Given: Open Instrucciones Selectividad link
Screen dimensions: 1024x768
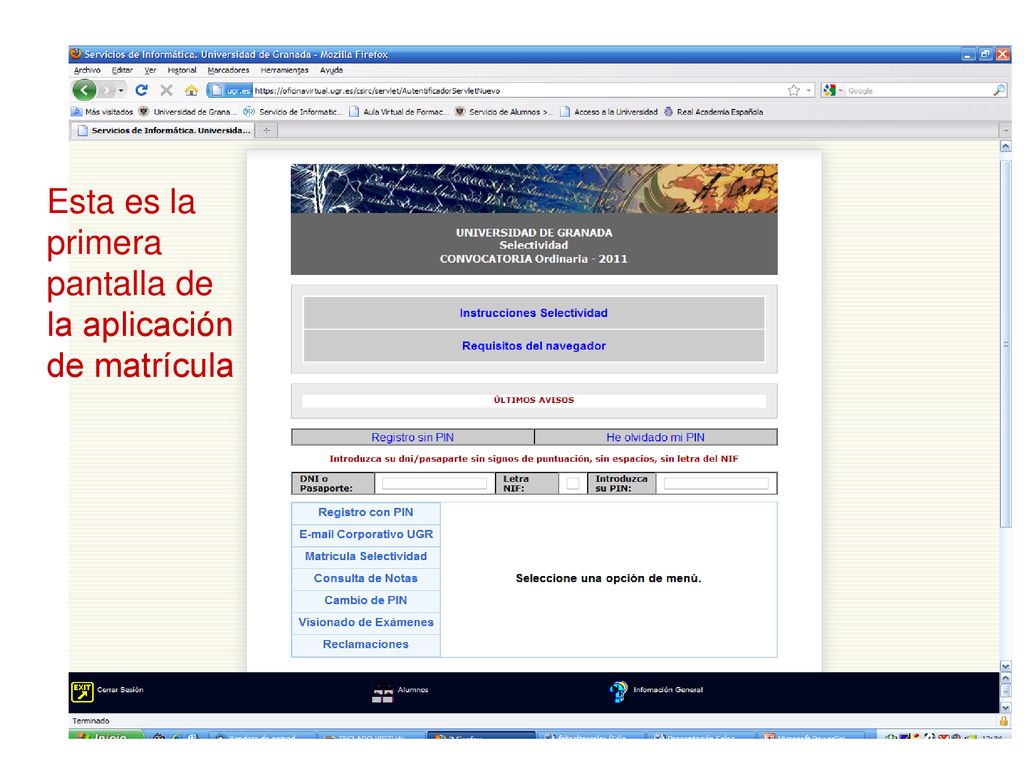Looking at the screenshot, I should coord(534,313).
